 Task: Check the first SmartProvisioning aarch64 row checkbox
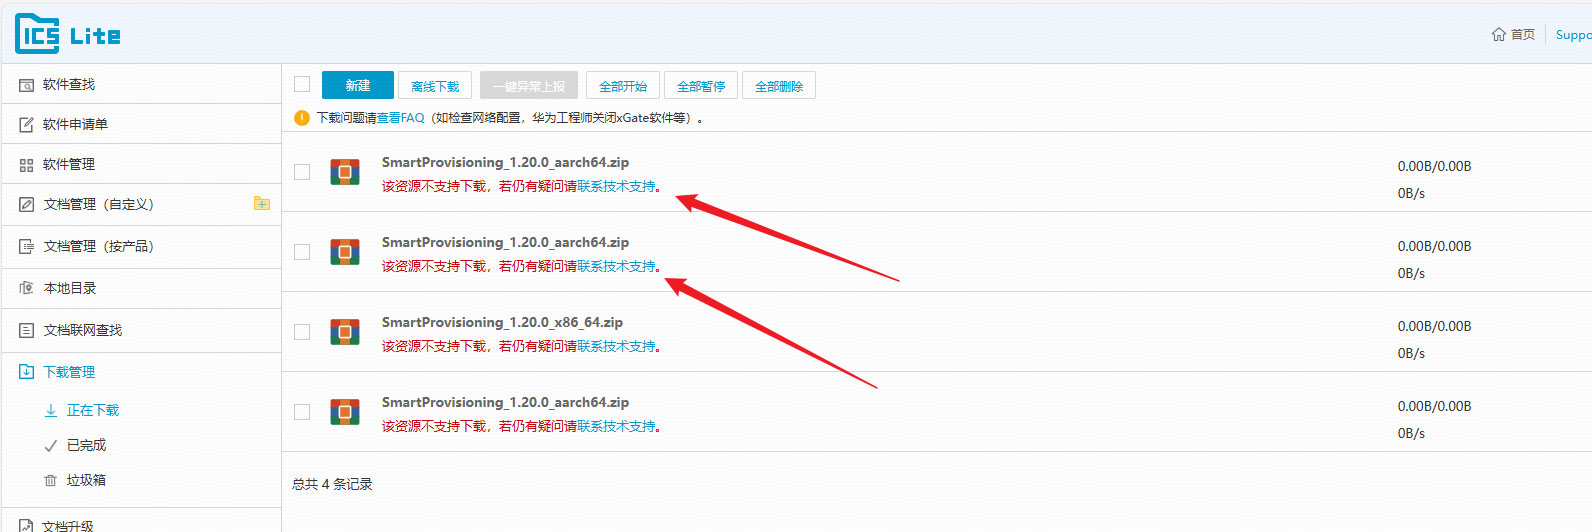(302, 172)
